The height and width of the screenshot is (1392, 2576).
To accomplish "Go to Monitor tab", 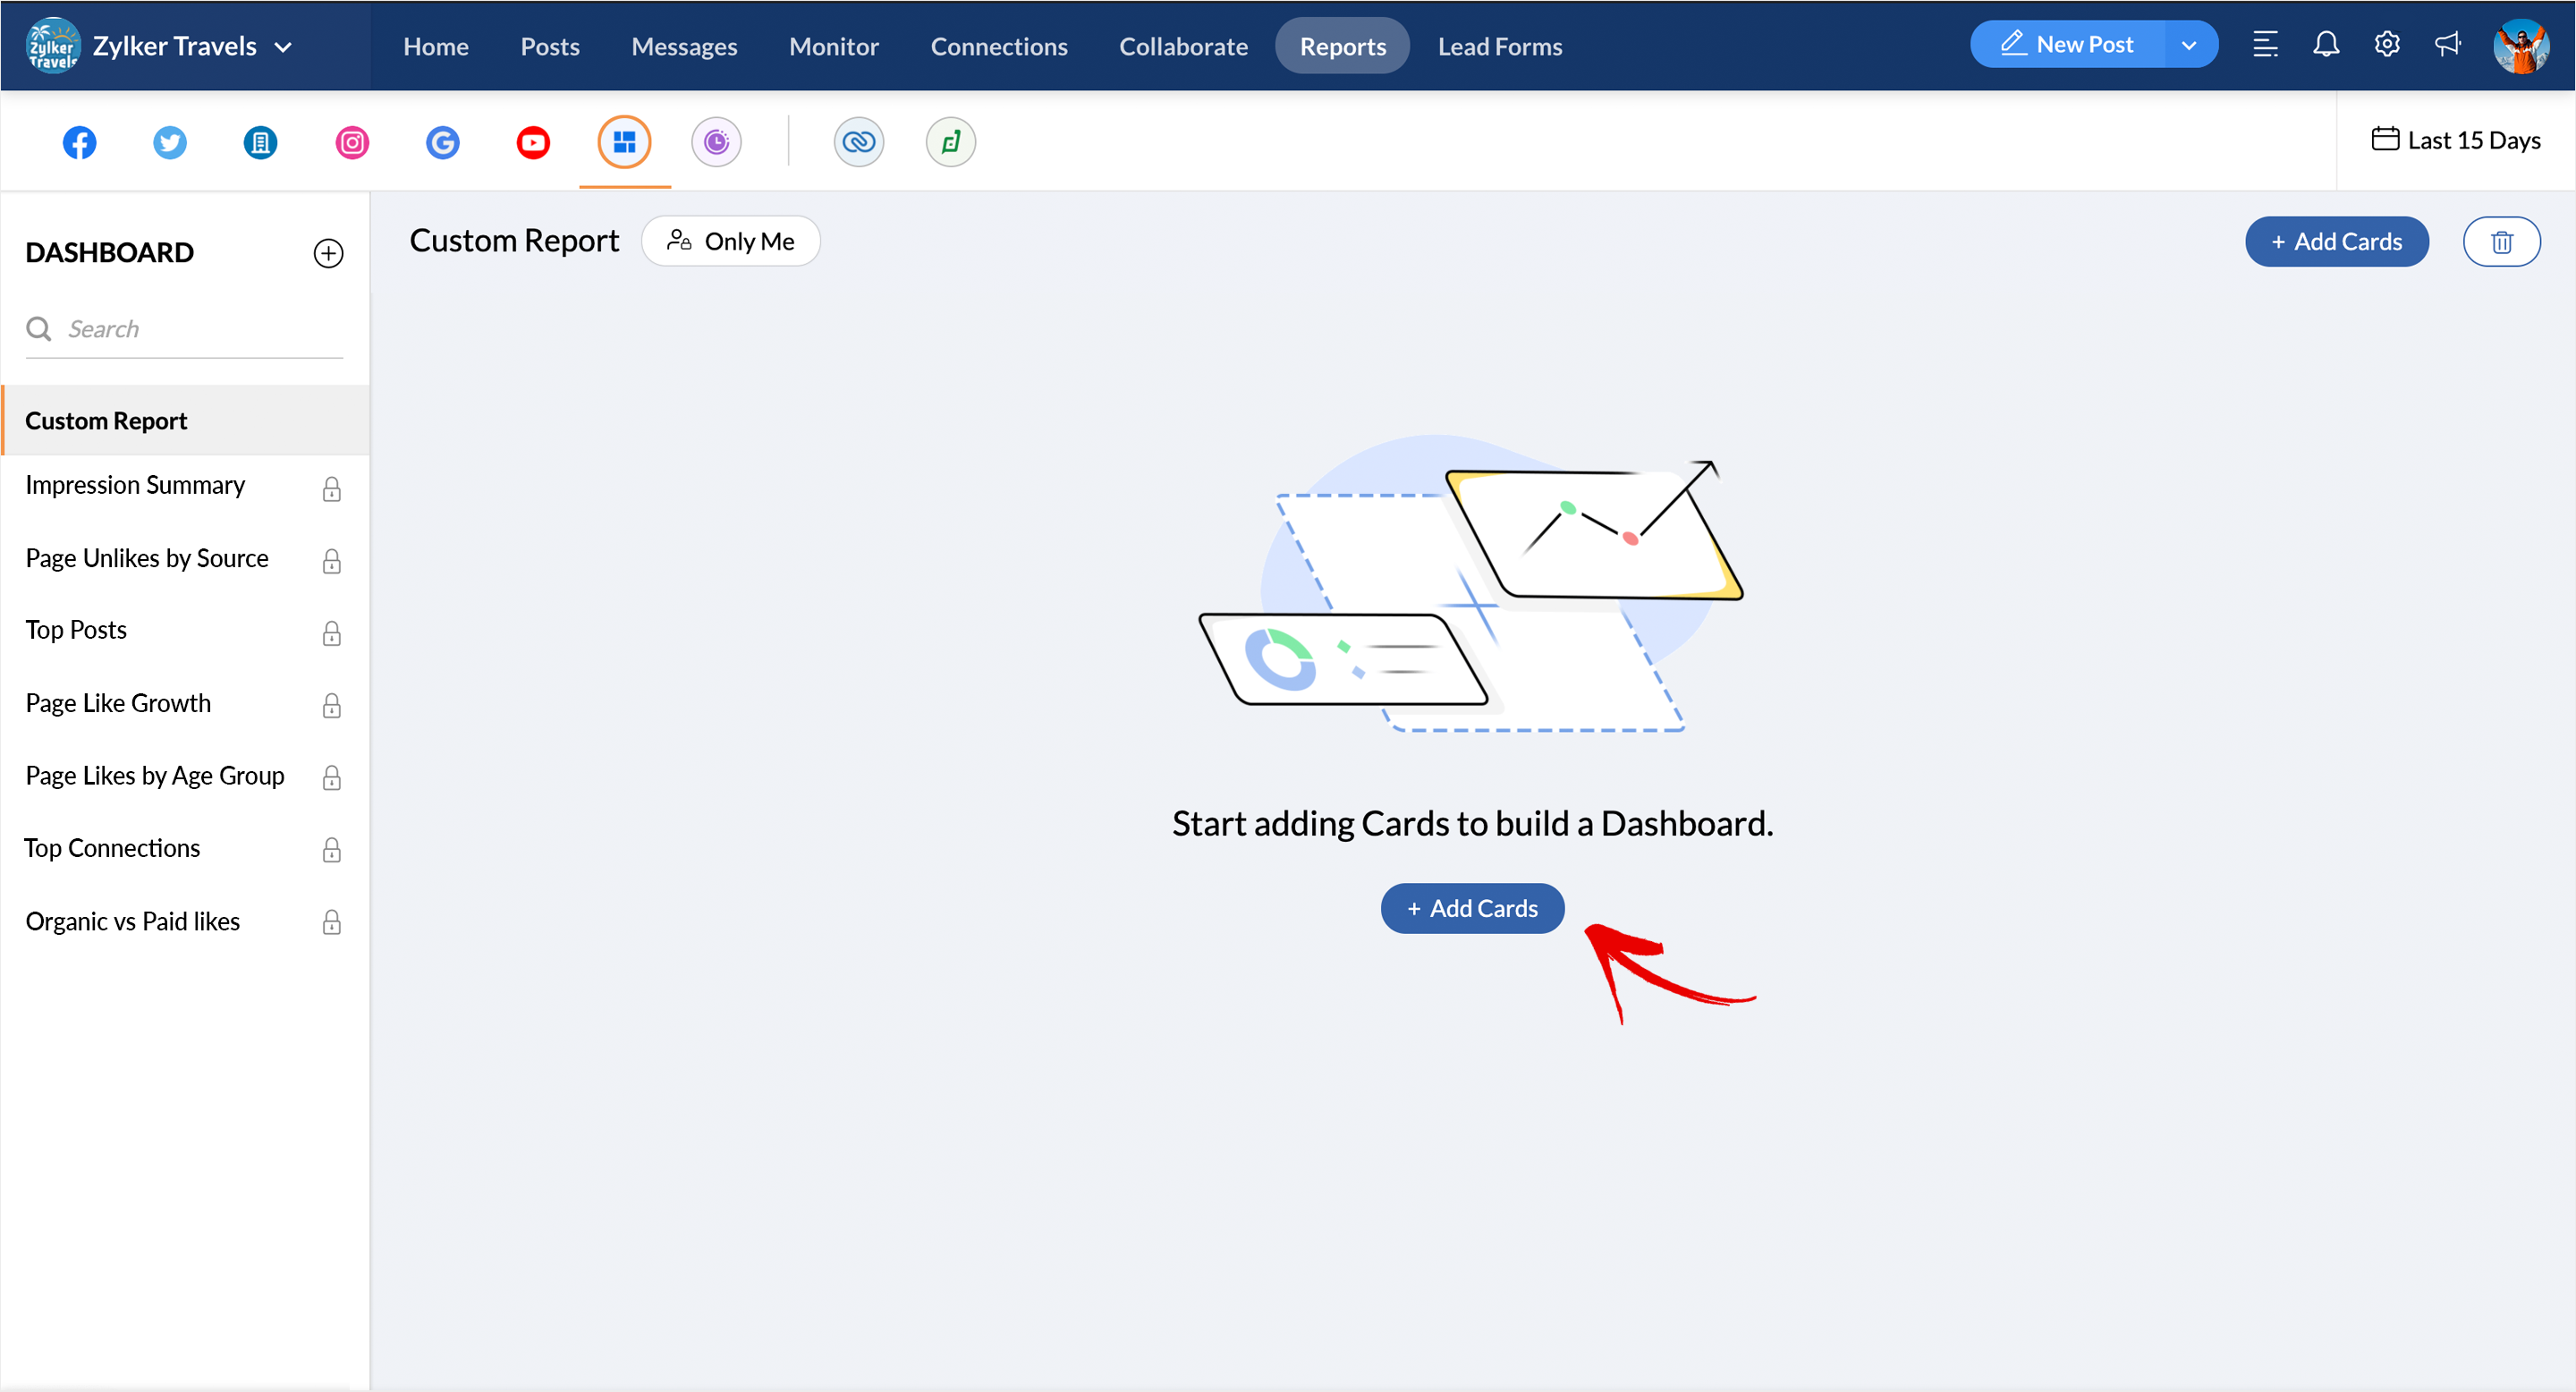I will pos(834,46).
